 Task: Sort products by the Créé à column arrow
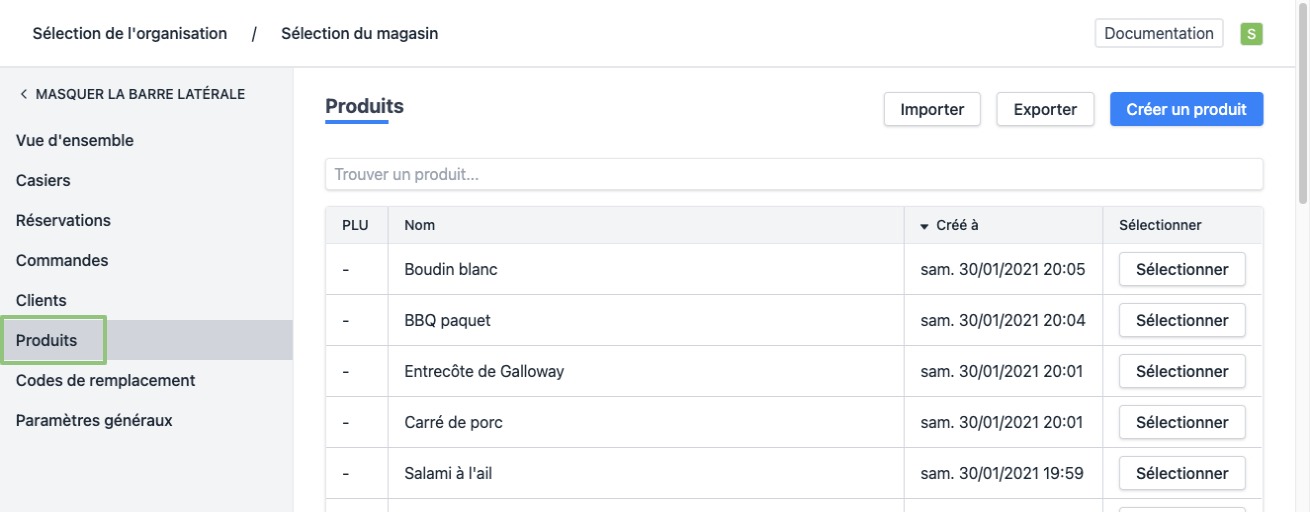tap(924, 226)
